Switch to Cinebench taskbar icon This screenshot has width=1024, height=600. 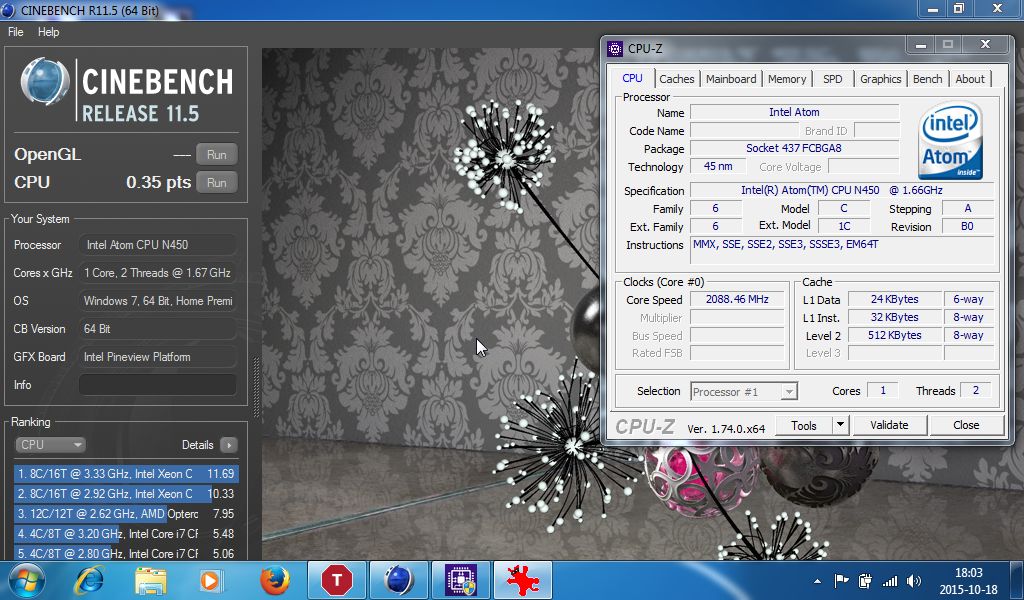click(x=398, y=580)
